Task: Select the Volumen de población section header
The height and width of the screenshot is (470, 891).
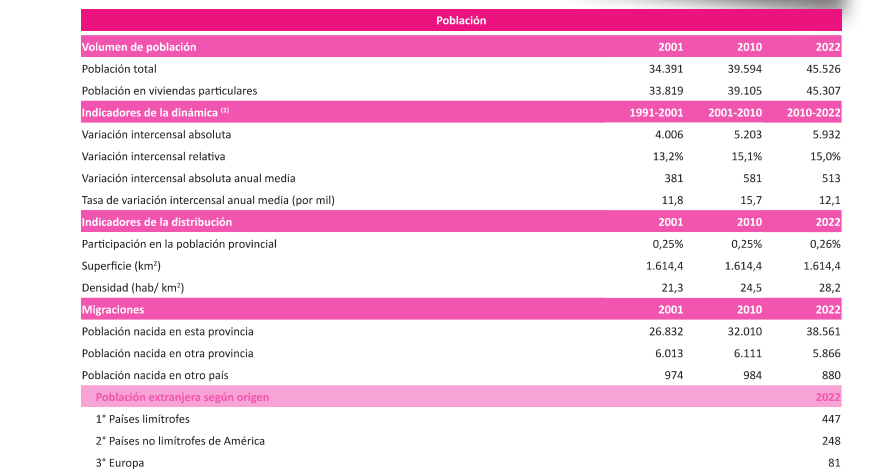Action: pos(139,47)
